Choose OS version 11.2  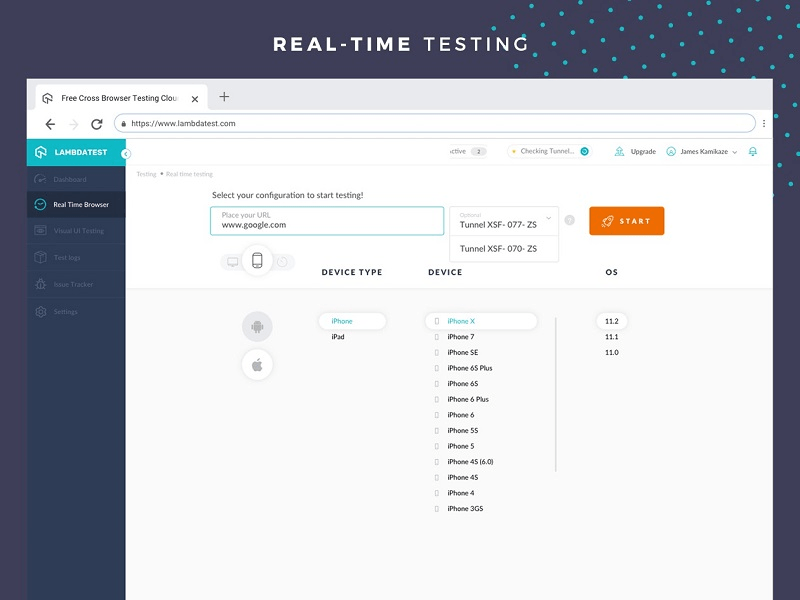point(612,321)
